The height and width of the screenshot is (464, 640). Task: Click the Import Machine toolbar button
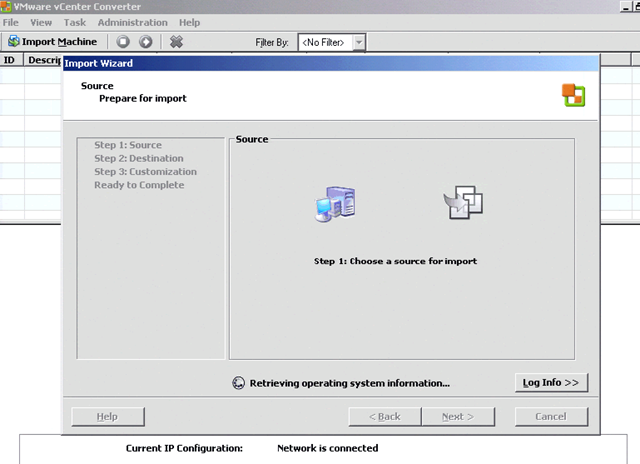(52, 42)
